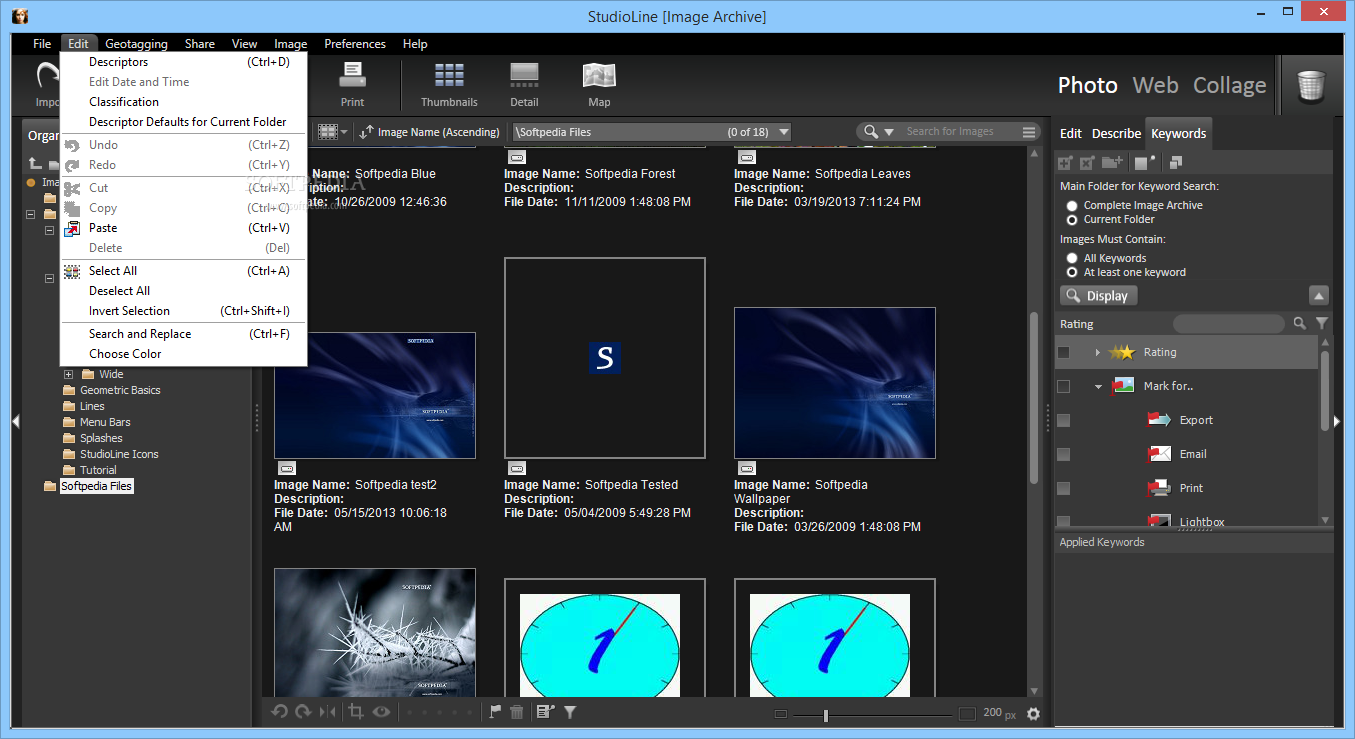The image size is (1355, 739).
Task: Choose Search and Replace entry
Action: (183, 334)
